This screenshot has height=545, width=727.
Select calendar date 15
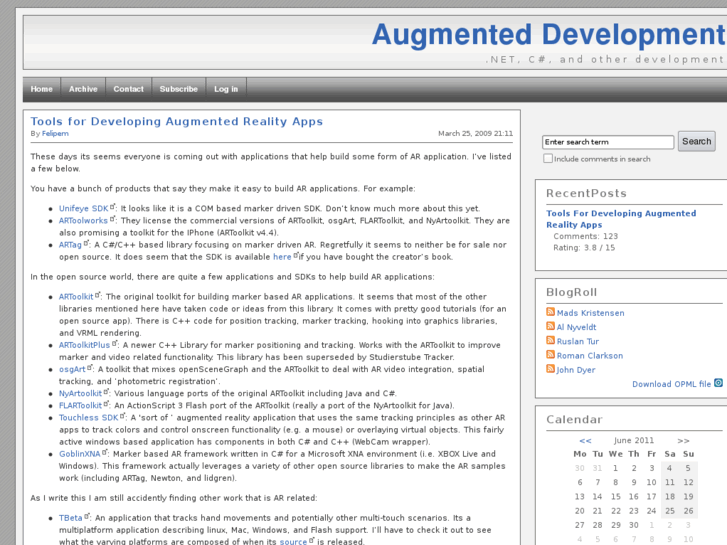[615, 497]
